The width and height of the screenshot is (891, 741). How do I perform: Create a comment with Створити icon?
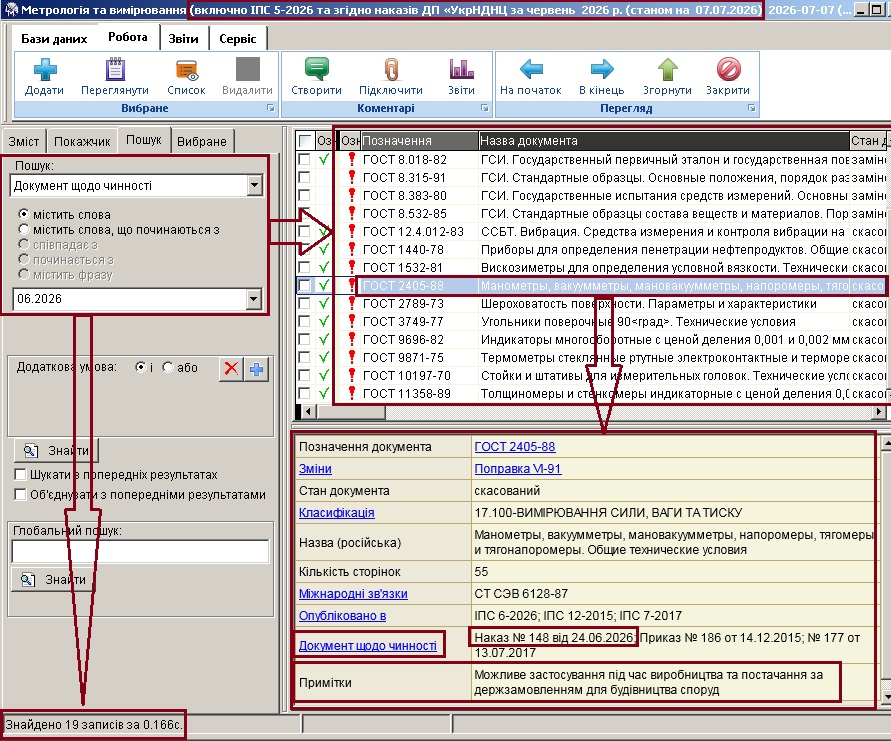coord(317,69)
